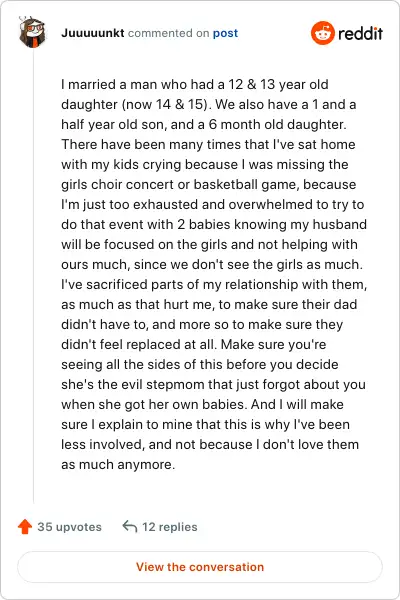
Task: Collapse the comment via the vertical thread line
Action: [x=33, y=276]
